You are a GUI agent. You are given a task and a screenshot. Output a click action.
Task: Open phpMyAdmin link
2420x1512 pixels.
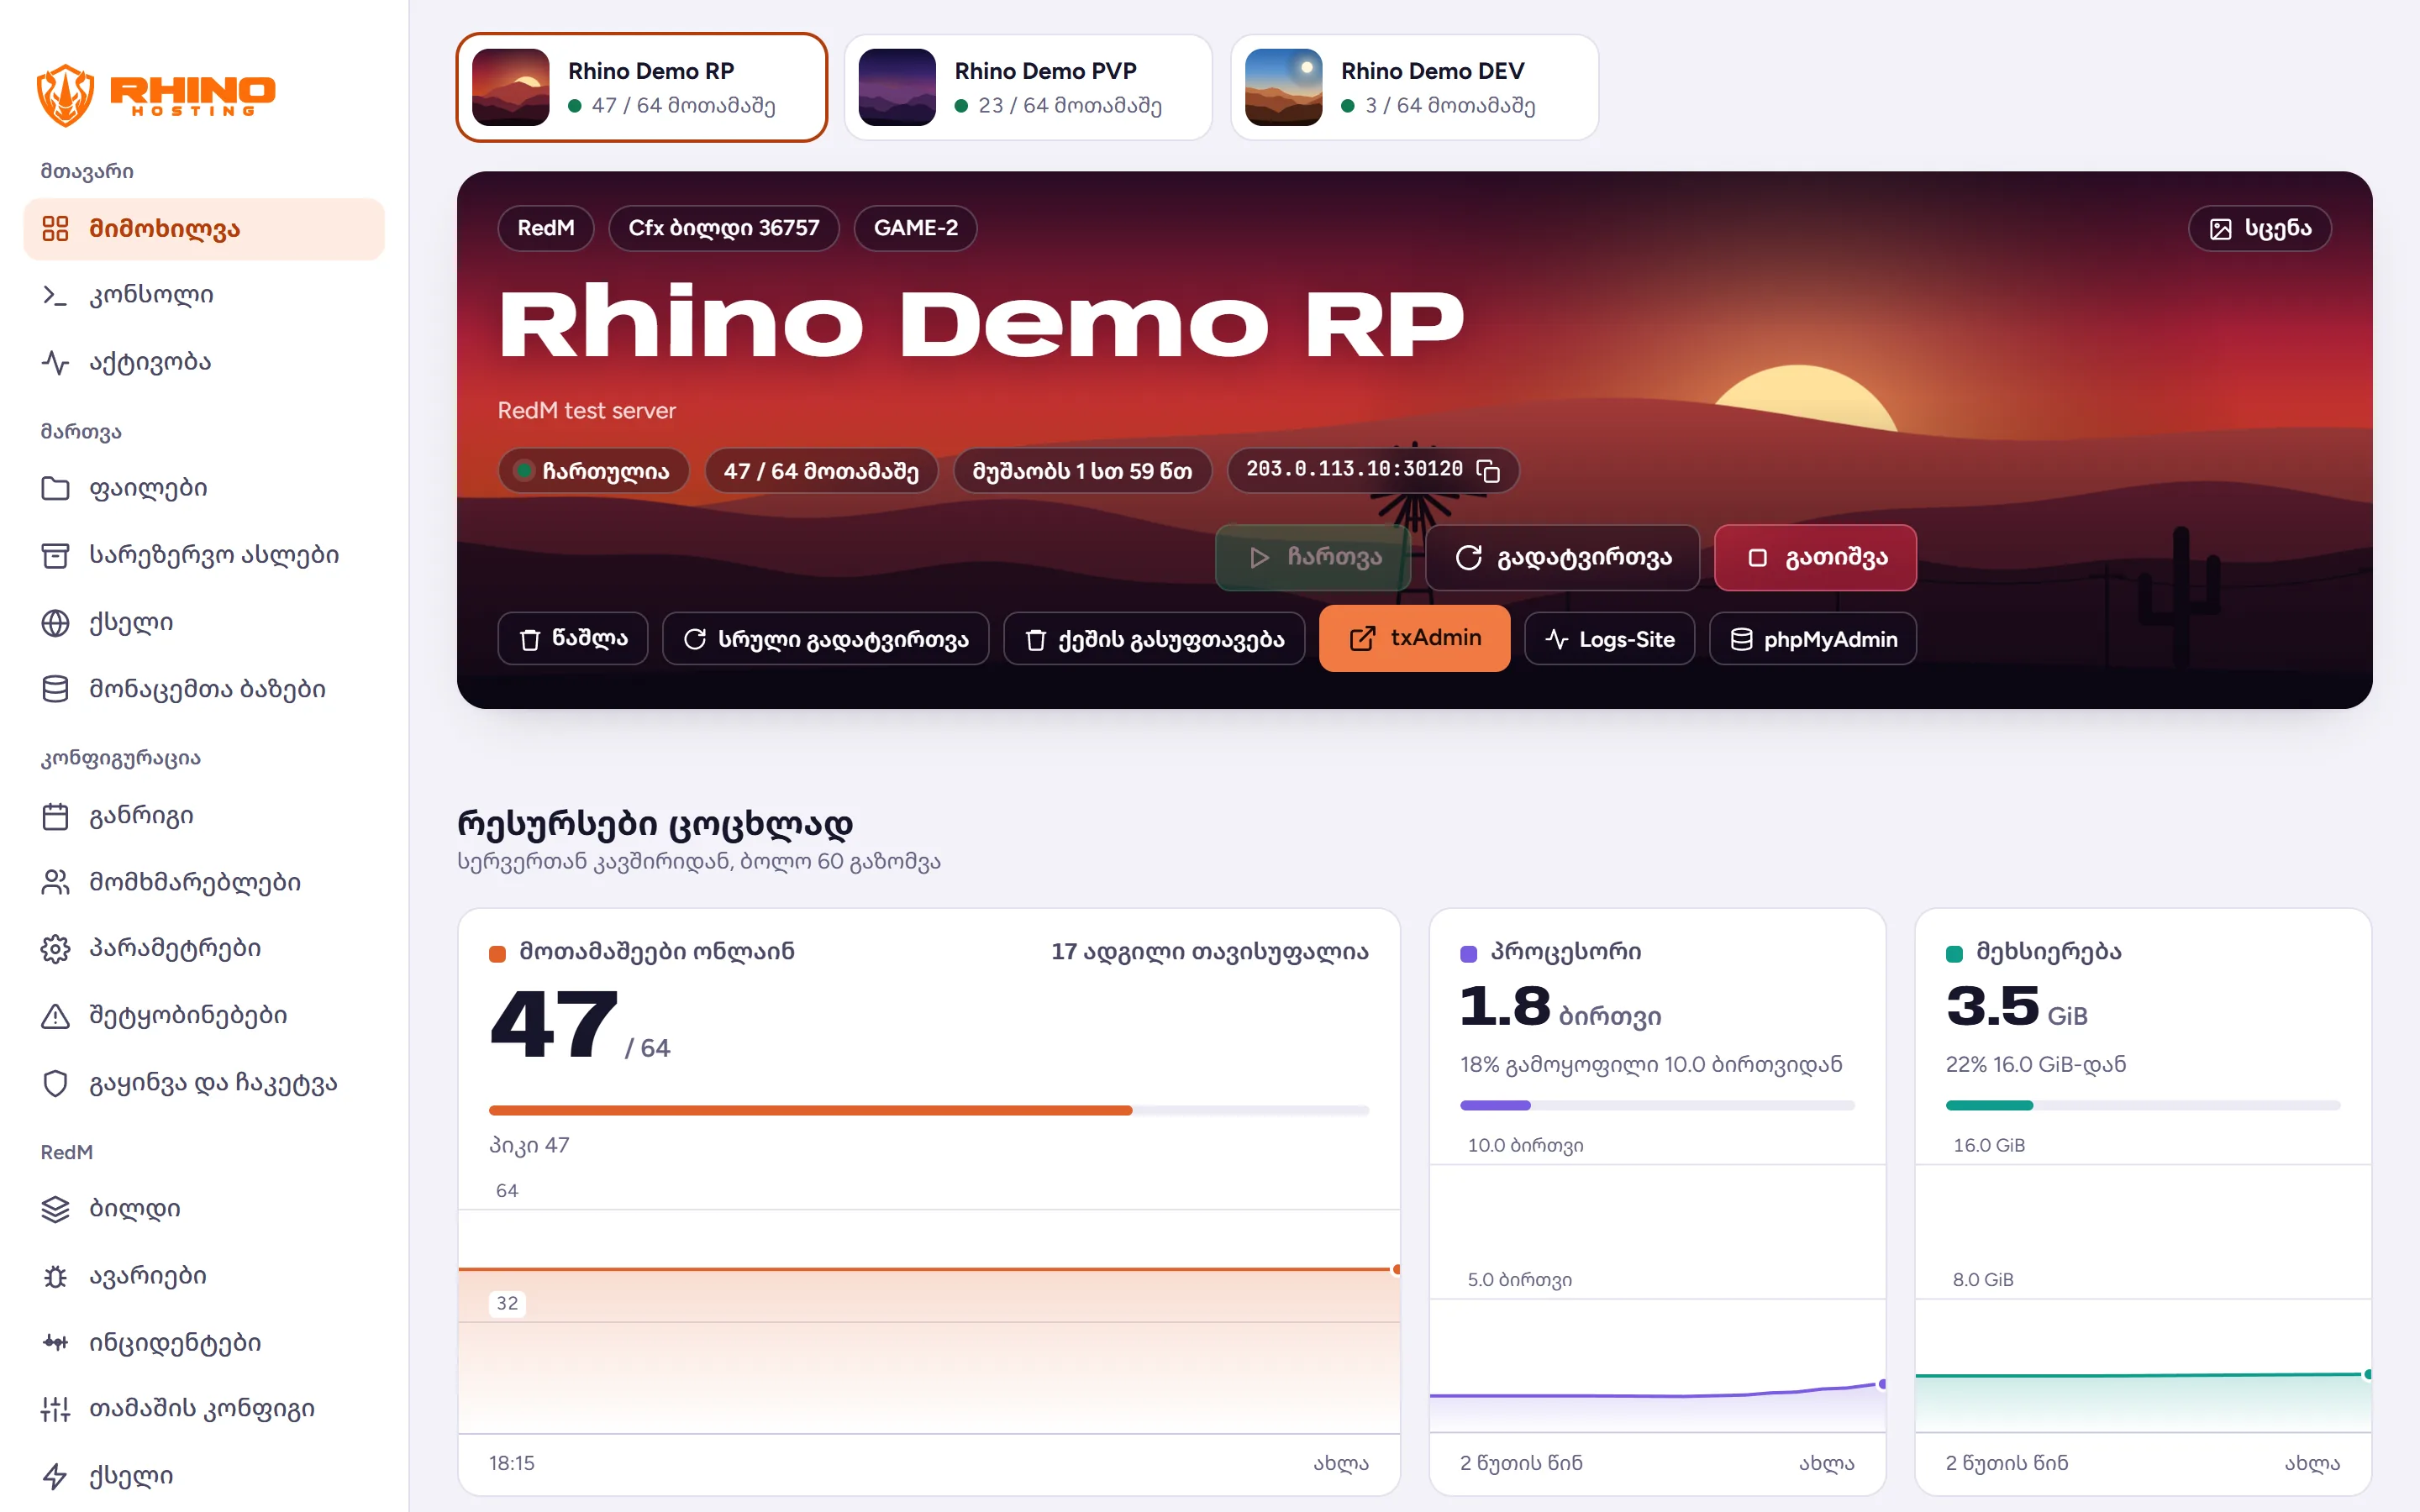[x=1813, y=639]
